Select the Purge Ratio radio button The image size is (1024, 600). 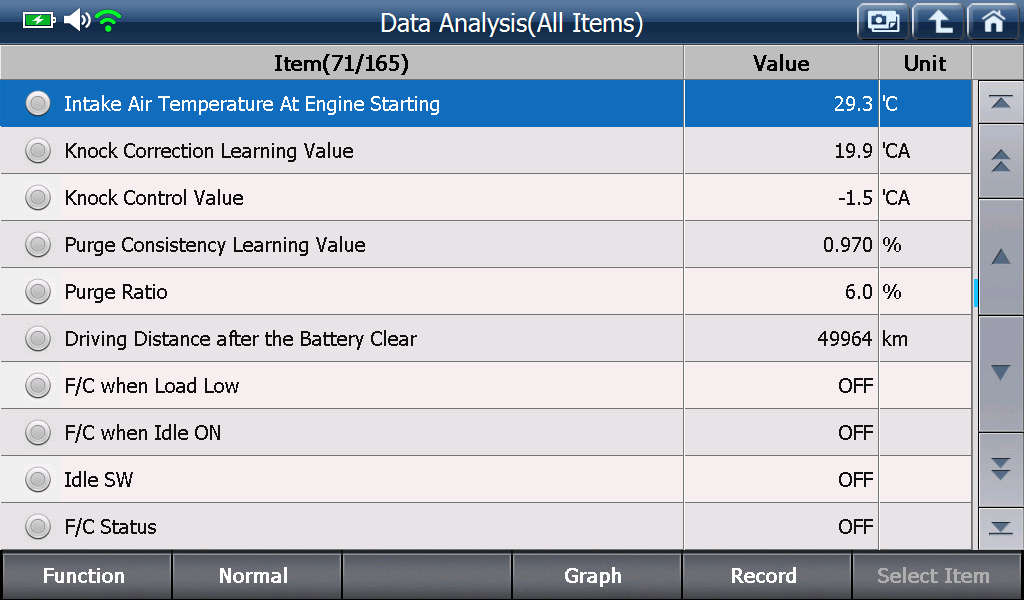tap(38, 292)
